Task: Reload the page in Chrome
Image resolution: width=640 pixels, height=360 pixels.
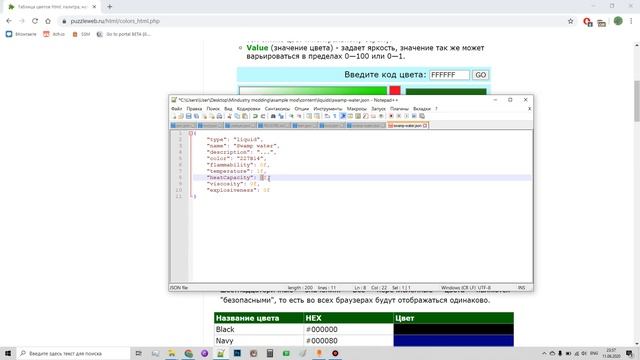Action: (35, 21)
